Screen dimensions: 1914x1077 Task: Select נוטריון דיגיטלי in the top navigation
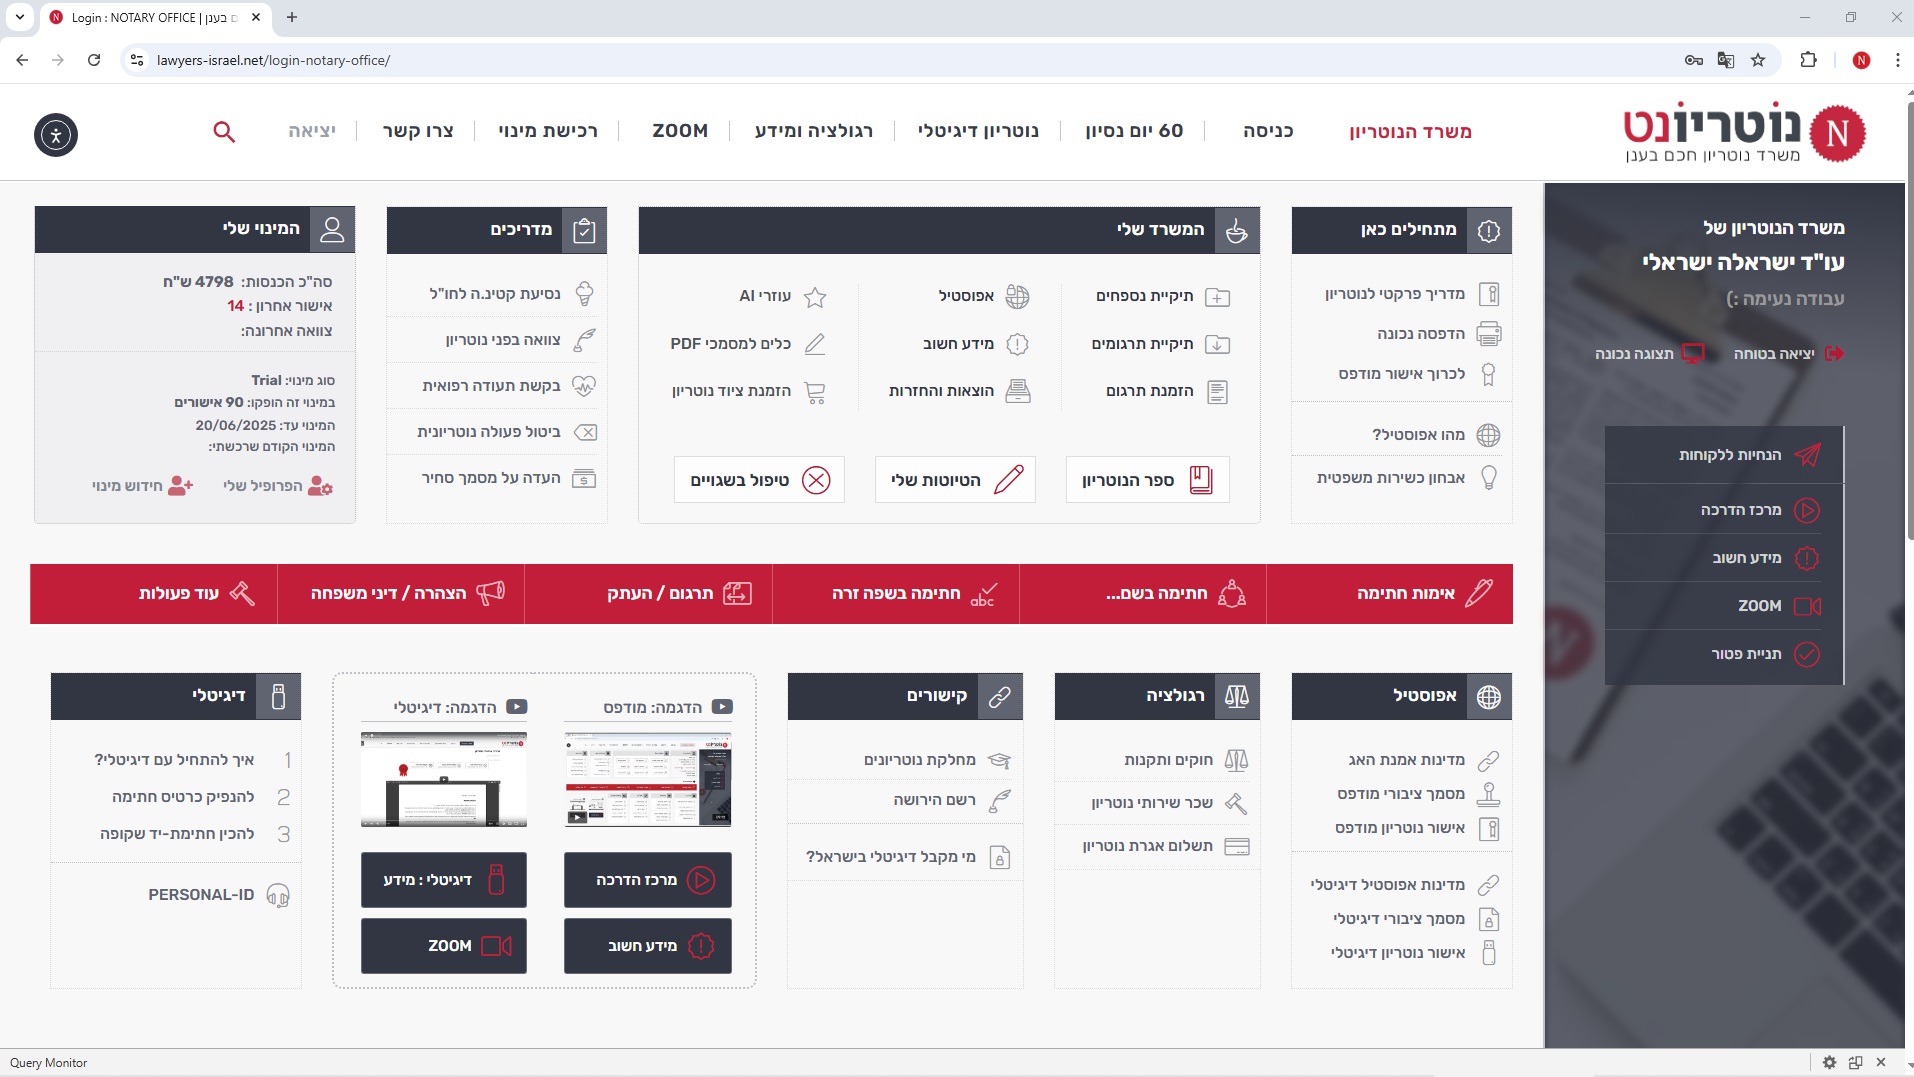tap(978, 131)
